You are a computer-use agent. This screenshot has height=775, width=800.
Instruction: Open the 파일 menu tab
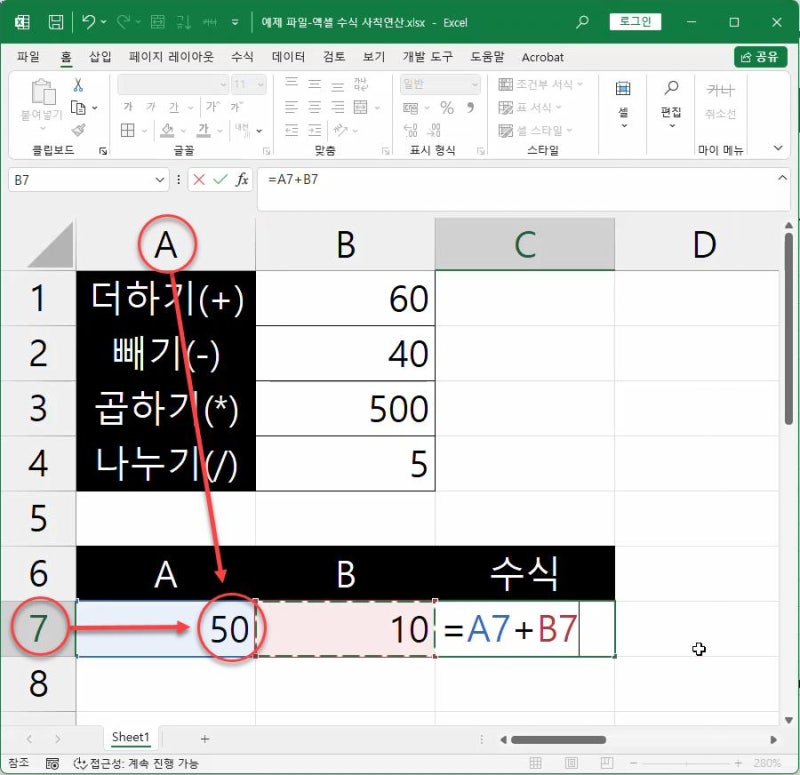click(x=28, y=57)
